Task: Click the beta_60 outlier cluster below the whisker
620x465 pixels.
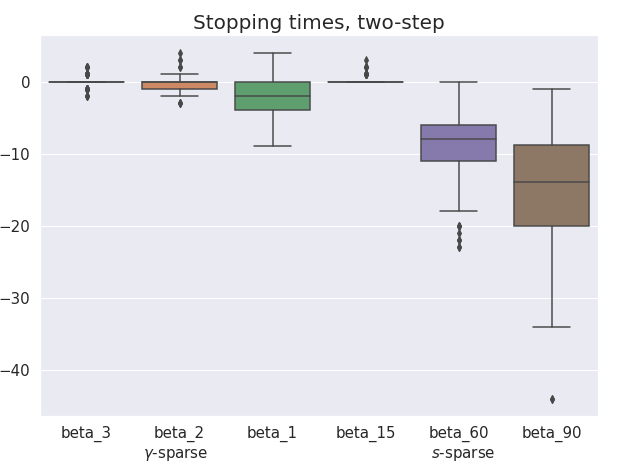Action: point(459,237)
